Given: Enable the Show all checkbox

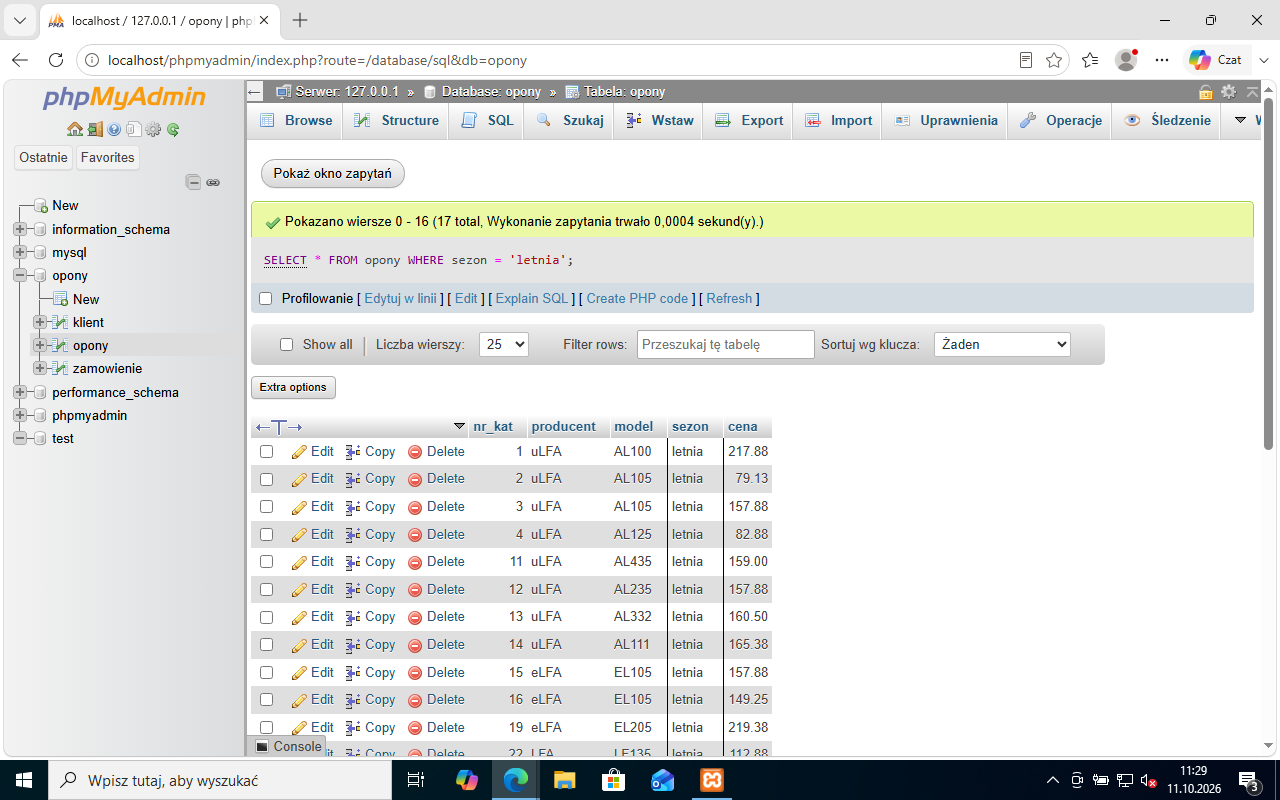Looking at the screenshot, I should click(x=287, y=344).
